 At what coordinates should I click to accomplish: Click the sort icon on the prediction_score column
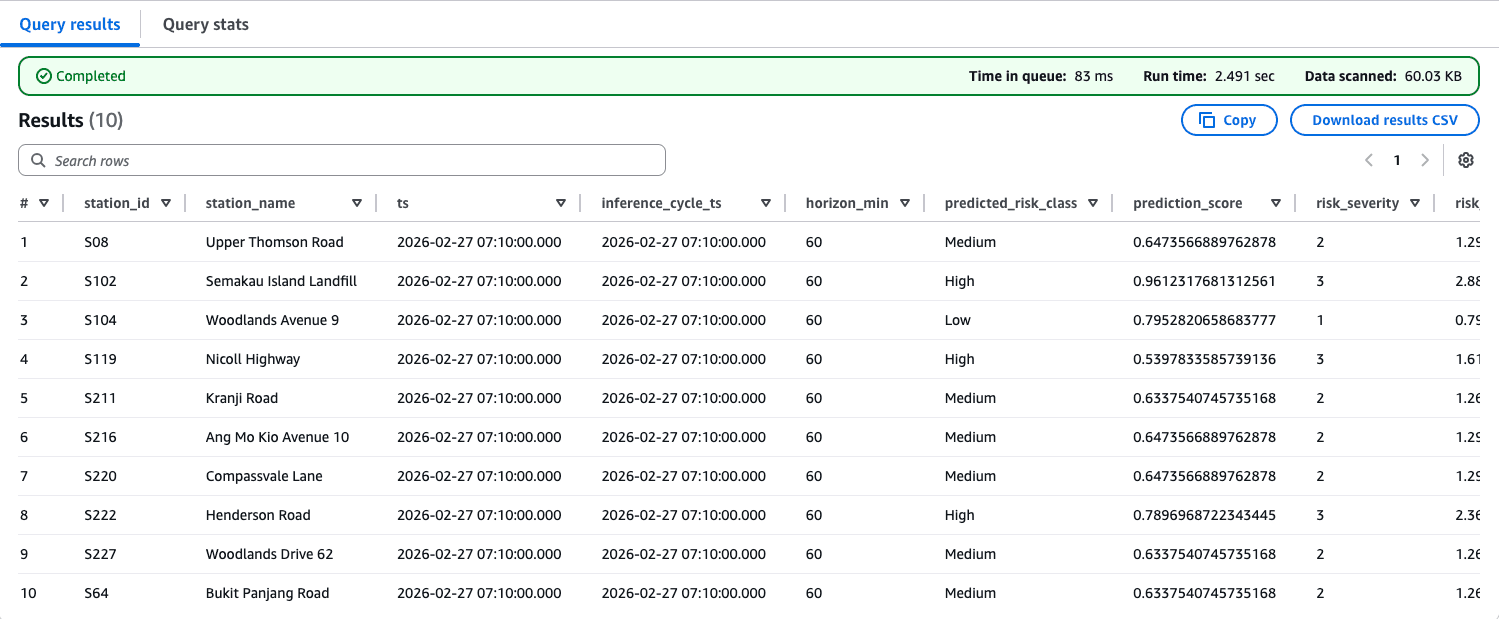pos(1276,202)
